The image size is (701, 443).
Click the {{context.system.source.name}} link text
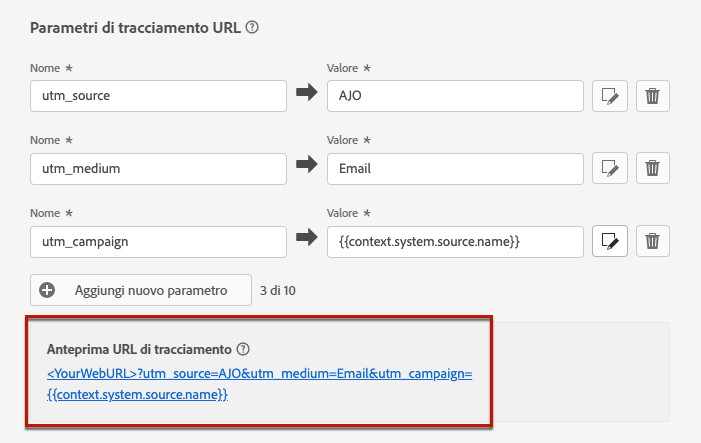pos(137,394)
